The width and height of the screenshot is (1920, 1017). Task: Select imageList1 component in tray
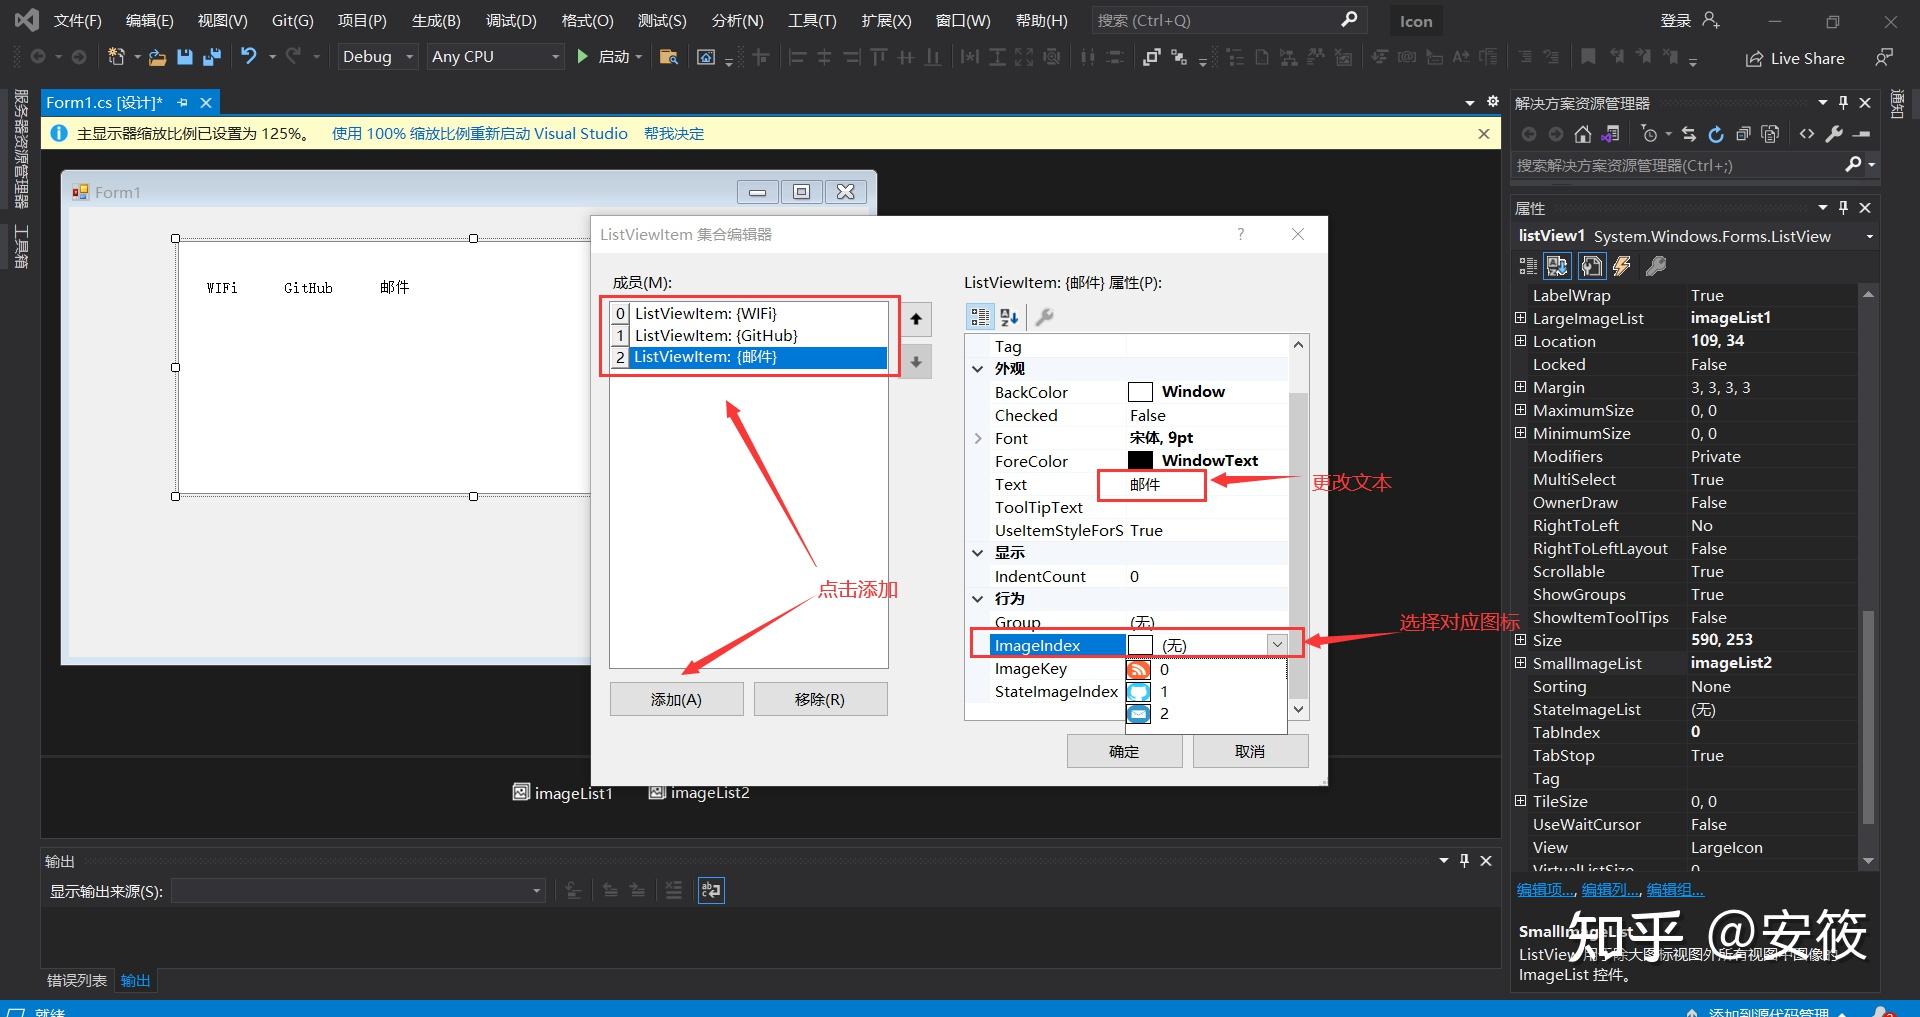click(562, 793)
